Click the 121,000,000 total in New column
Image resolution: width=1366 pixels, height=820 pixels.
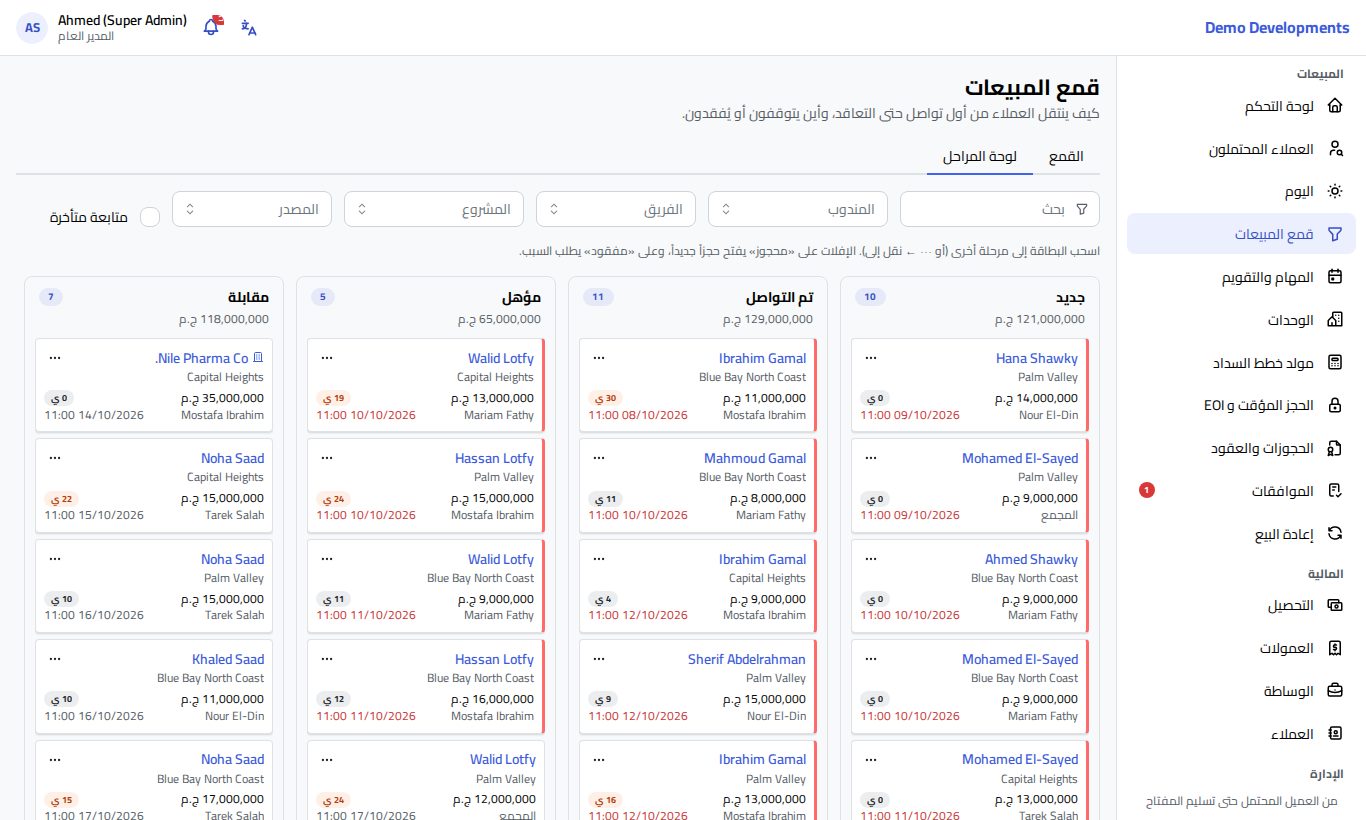[x=1039, y=319]
